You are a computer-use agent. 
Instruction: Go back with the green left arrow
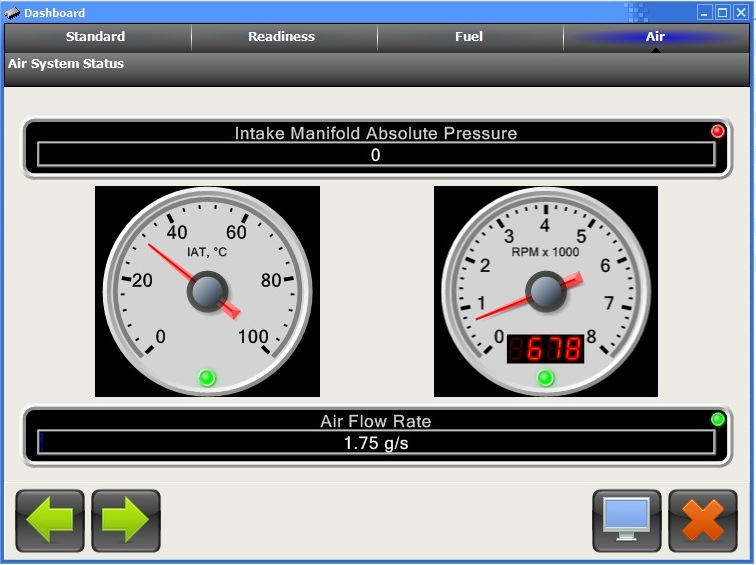coord(50,521)
